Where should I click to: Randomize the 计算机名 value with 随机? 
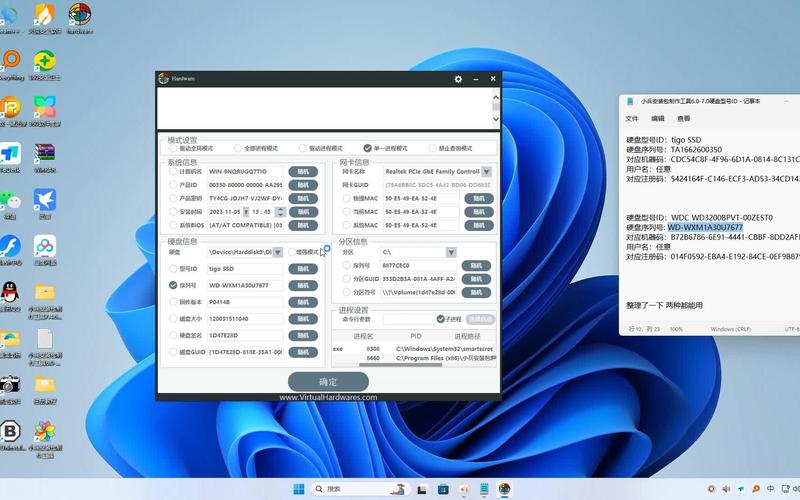[x=303, y=171]
